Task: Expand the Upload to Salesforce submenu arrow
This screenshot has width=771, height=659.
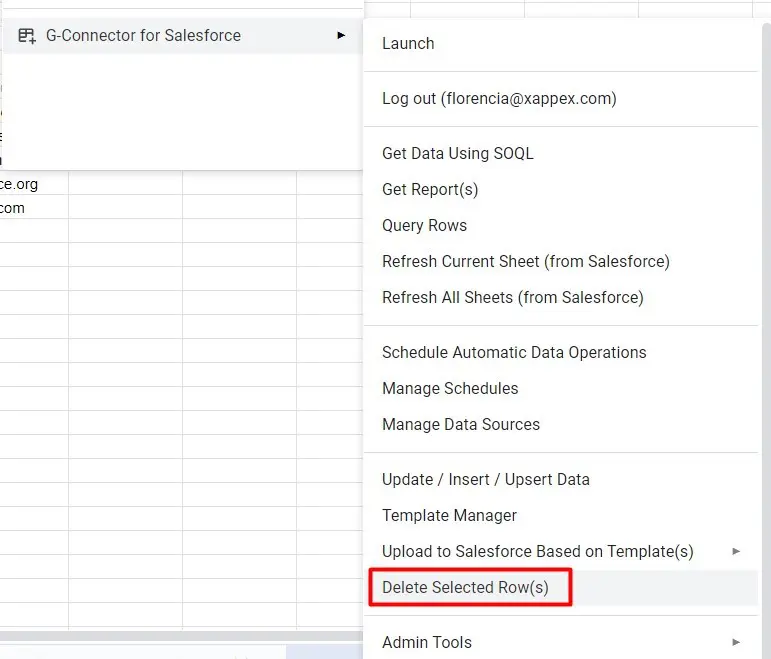Action: tap(736, 551)
